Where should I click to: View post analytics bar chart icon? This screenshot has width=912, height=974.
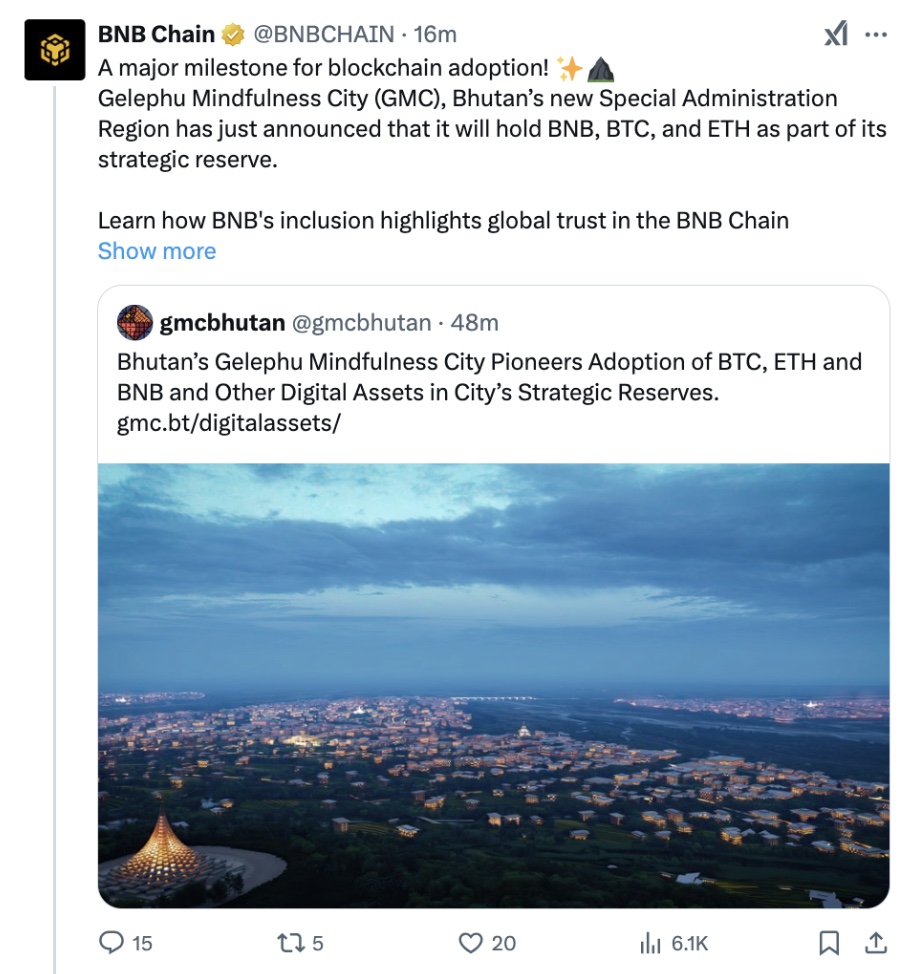[x=650, y=942]
